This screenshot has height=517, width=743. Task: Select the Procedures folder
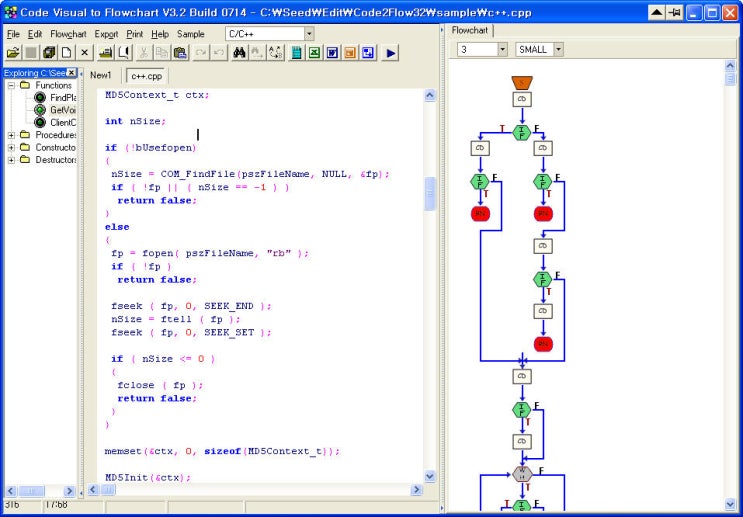[55, 135]
